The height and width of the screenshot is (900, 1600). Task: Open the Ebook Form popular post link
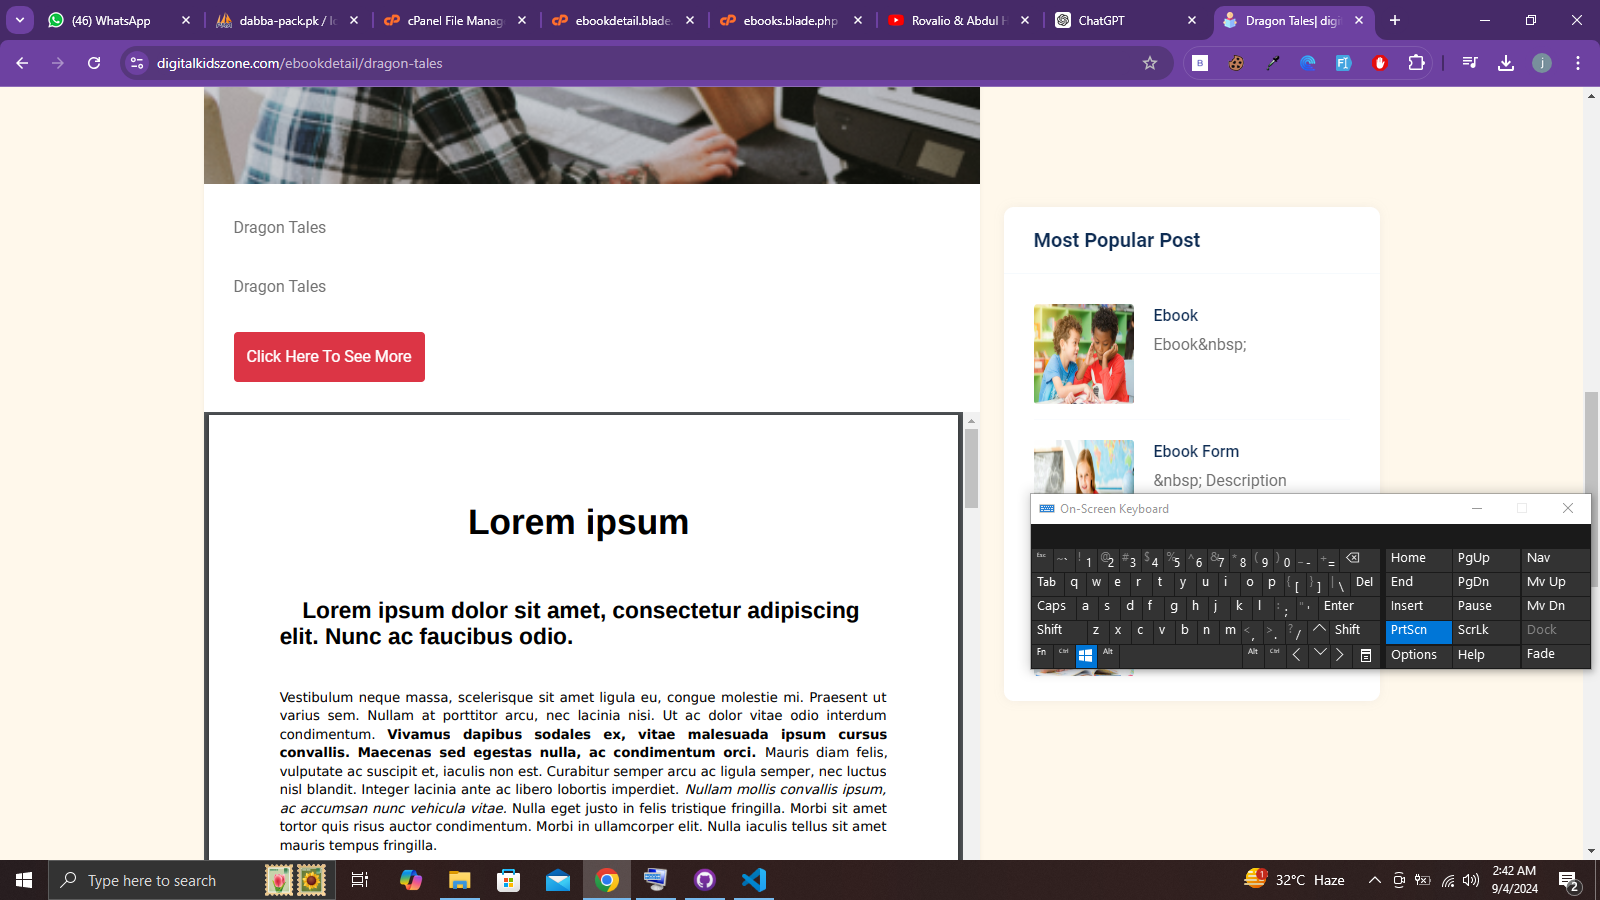click(1196, 451)
